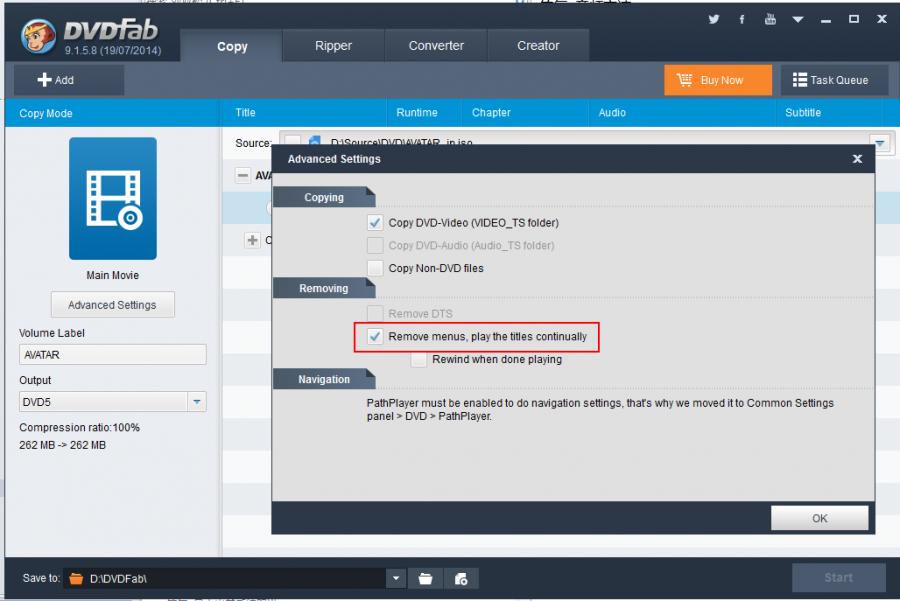Open the Output DVD5 dropdown
The height and width of the screenshot is (601, 900).
click(197, 402)
